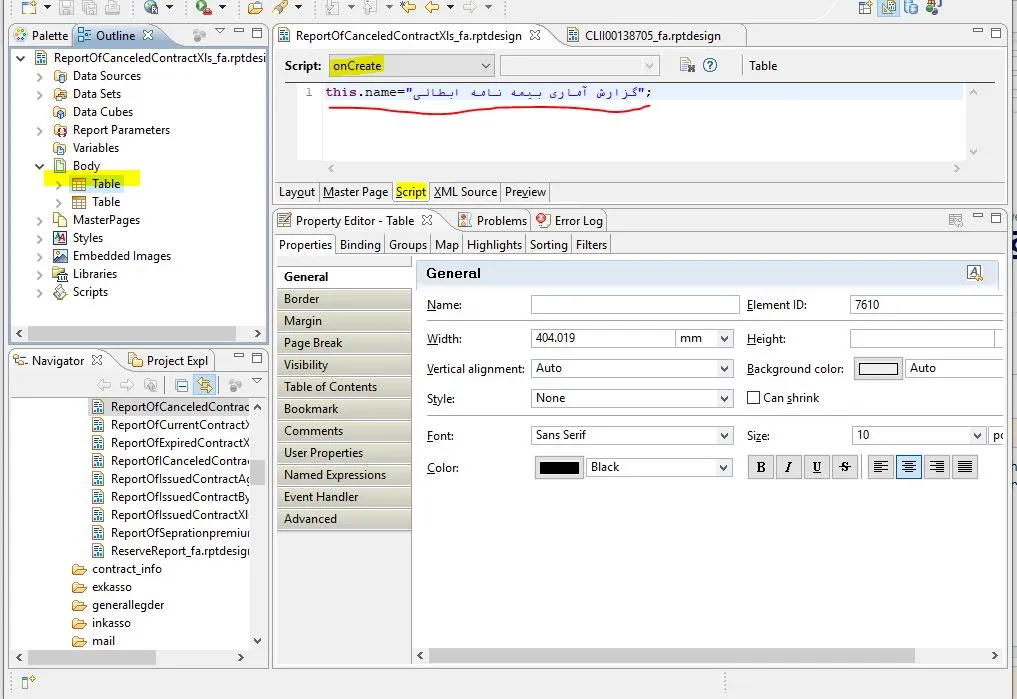Set text alignment to right

click(937, 467)
